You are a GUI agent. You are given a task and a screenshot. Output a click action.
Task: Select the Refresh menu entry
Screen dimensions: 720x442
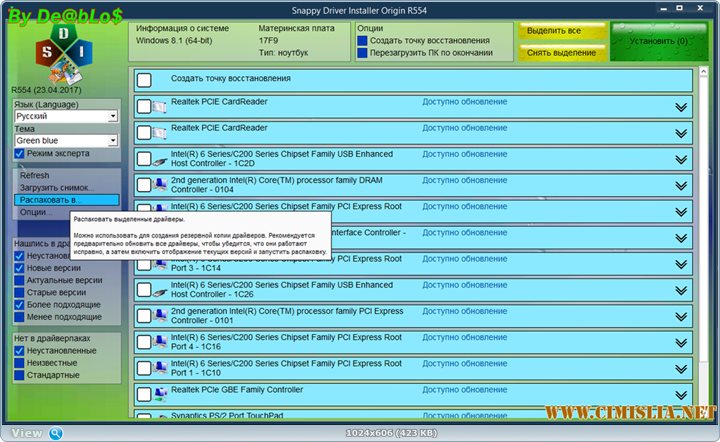point(35,175)
